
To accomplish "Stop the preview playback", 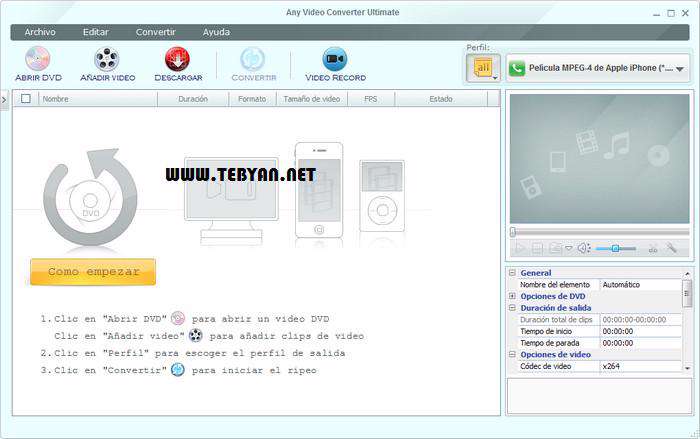I will pyautogui.click(x=538, y=248).
